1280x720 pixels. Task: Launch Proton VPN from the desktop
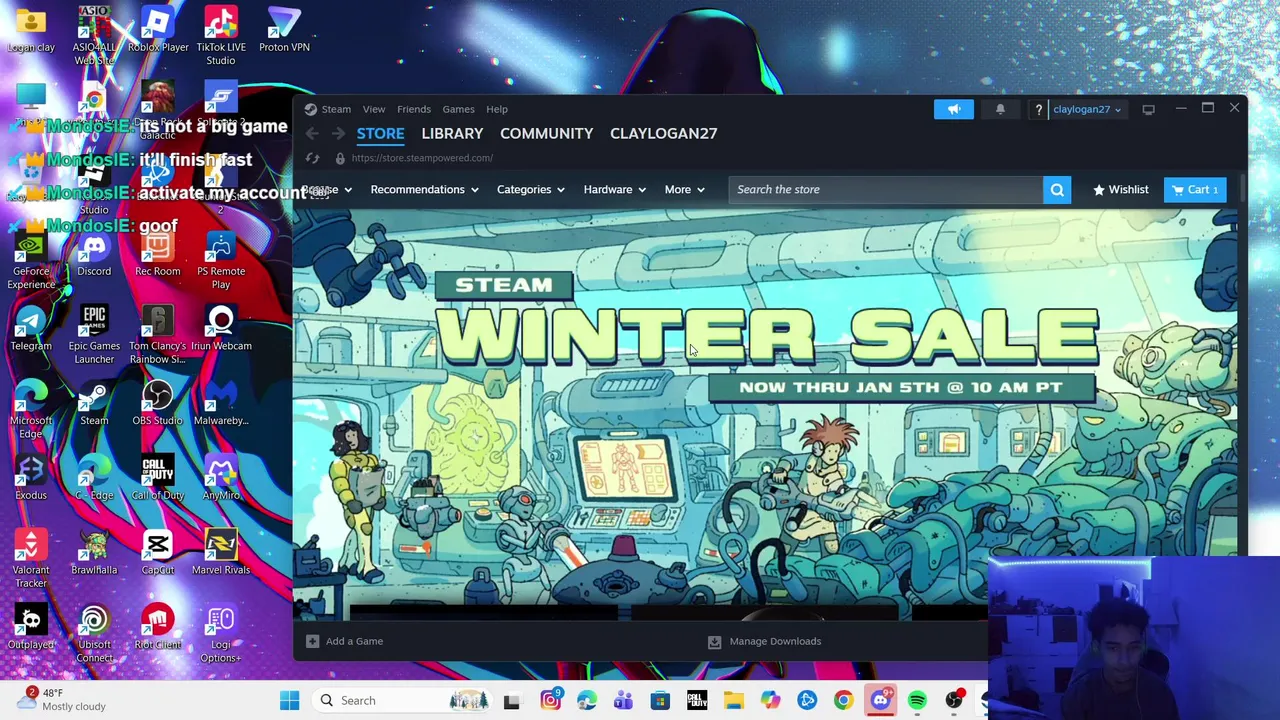click(x=284, y=30)
